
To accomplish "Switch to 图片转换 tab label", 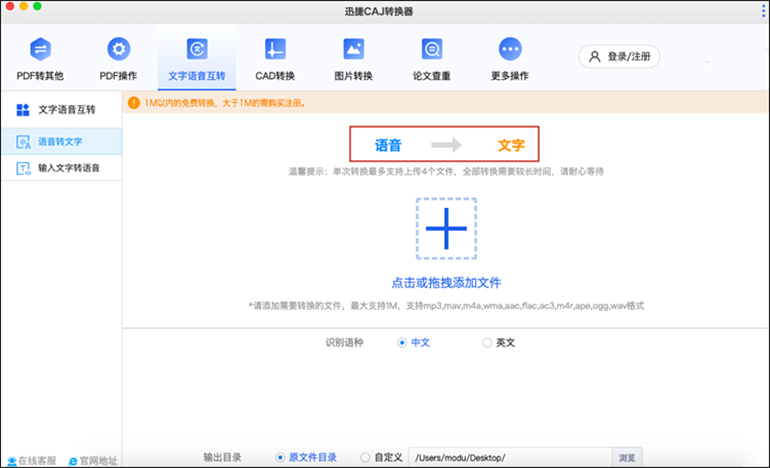I will click(354, 76).
